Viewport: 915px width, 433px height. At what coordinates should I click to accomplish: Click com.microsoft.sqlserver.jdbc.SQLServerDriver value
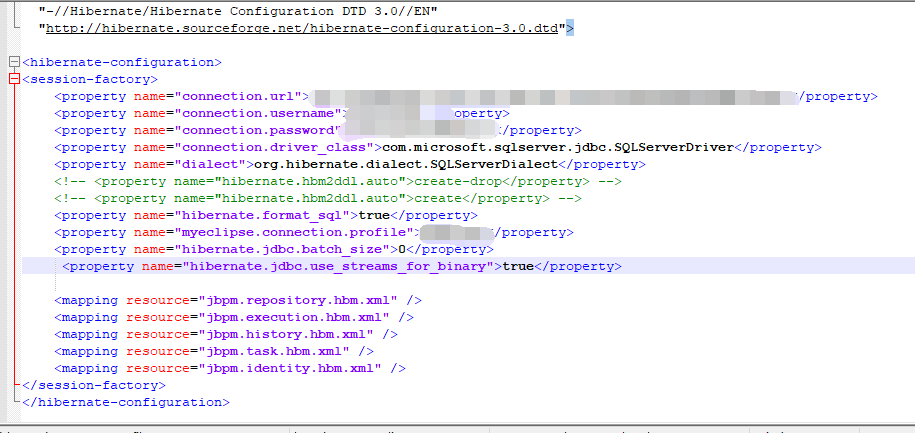(558, 147)
